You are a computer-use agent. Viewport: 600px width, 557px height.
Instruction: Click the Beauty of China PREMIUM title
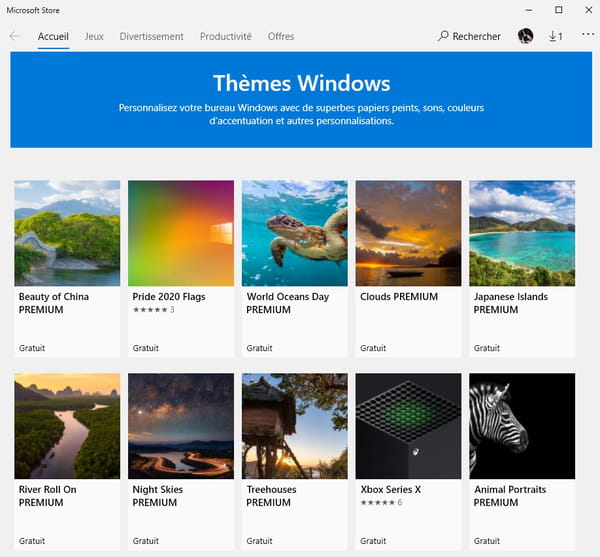coord(54,303)
